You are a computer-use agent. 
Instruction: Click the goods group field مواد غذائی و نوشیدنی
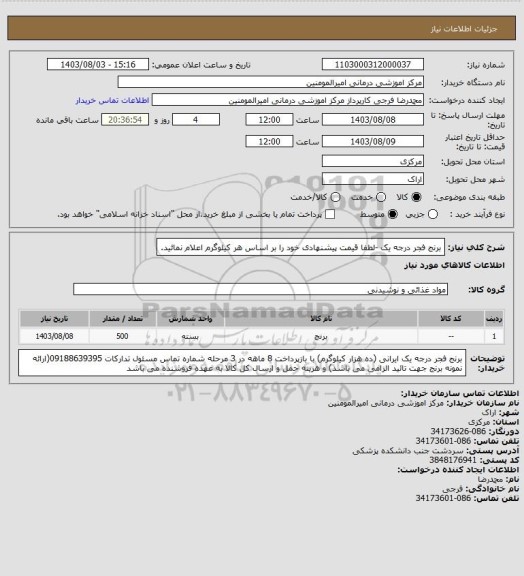tap(260, 289)
